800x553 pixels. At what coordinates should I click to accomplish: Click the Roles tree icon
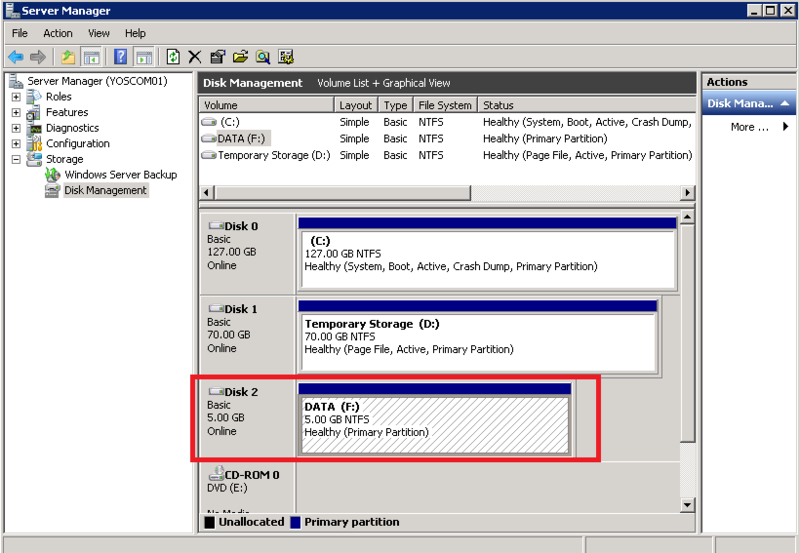point(34,96)
